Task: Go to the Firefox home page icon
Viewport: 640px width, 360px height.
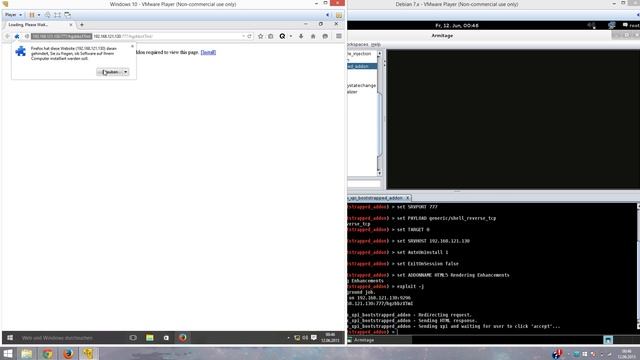Action: pos(313,36)
